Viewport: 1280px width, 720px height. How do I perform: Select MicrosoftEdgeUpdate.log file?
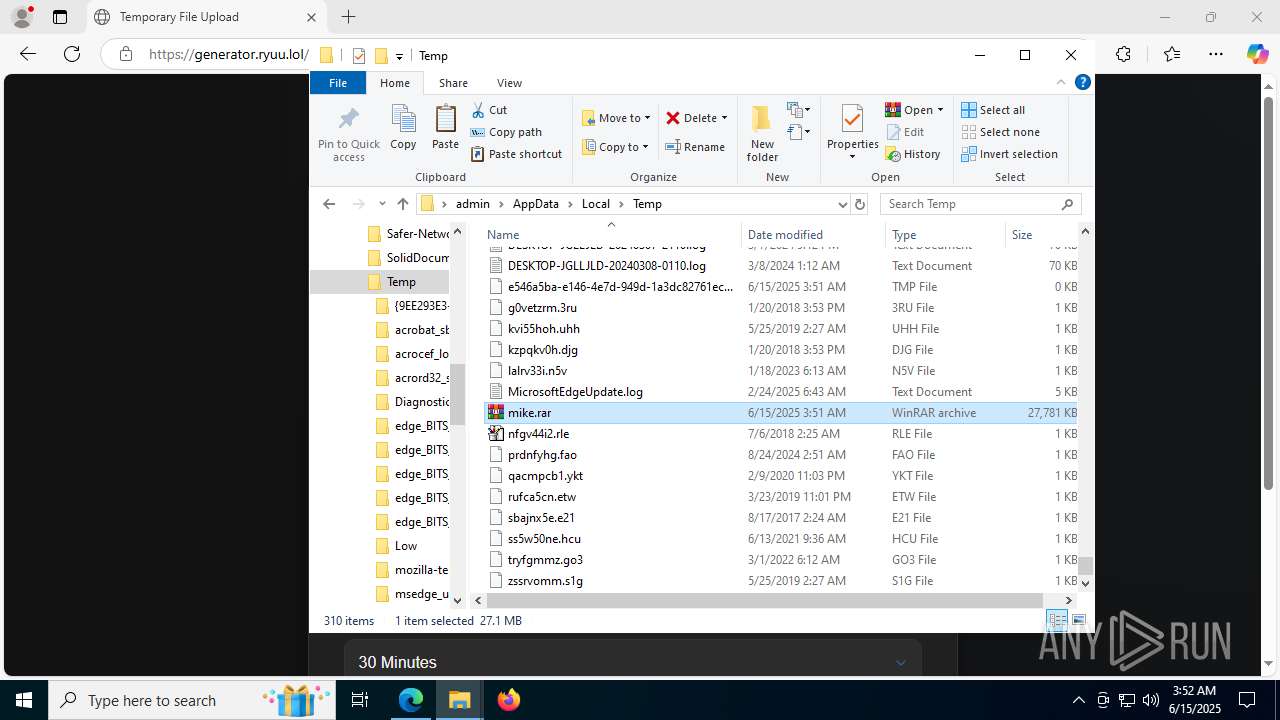tap(782, 392)
